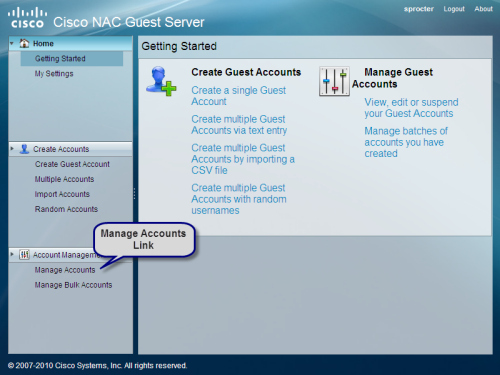The image size is (500, 375).
Task: Click the Logout link
Action: click(454, 9)
